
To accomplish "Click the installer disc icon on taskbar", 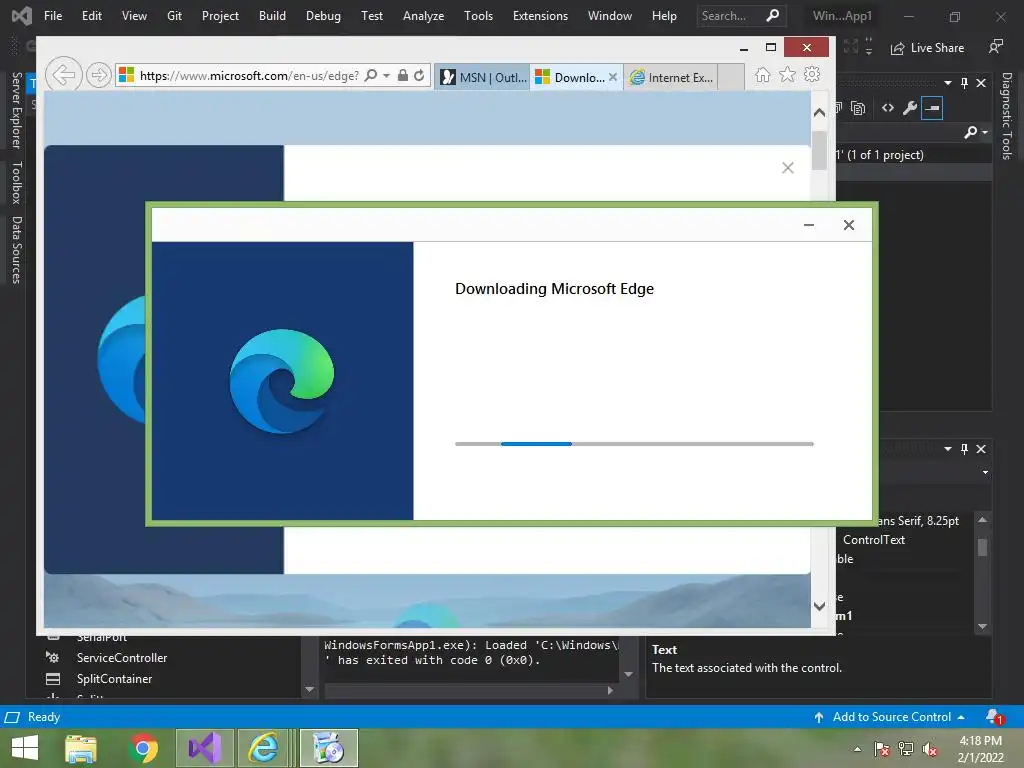I will click(328, 748).
